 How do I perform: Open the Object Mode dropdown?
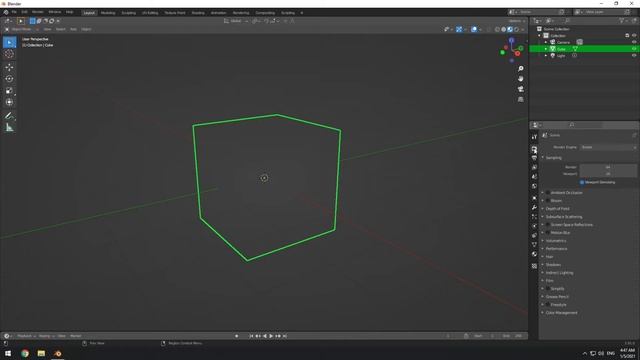pos(22,29)
